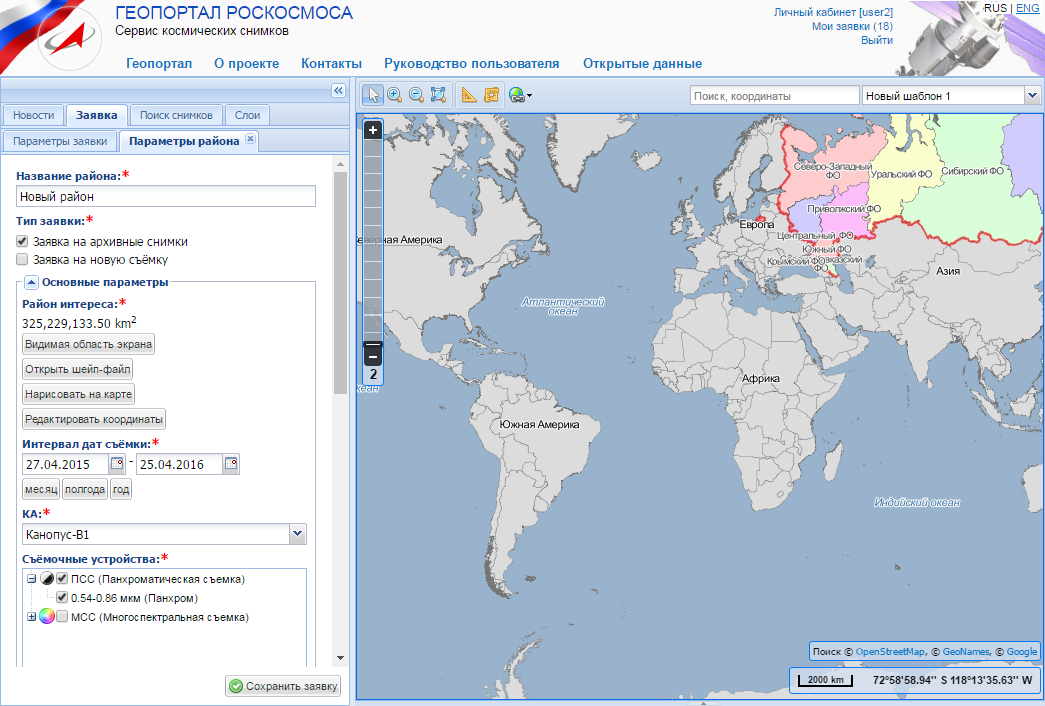Click the left panel scrollbar up arrow
The height and width of the screenshot is (706, 1045).
point(341,164)
